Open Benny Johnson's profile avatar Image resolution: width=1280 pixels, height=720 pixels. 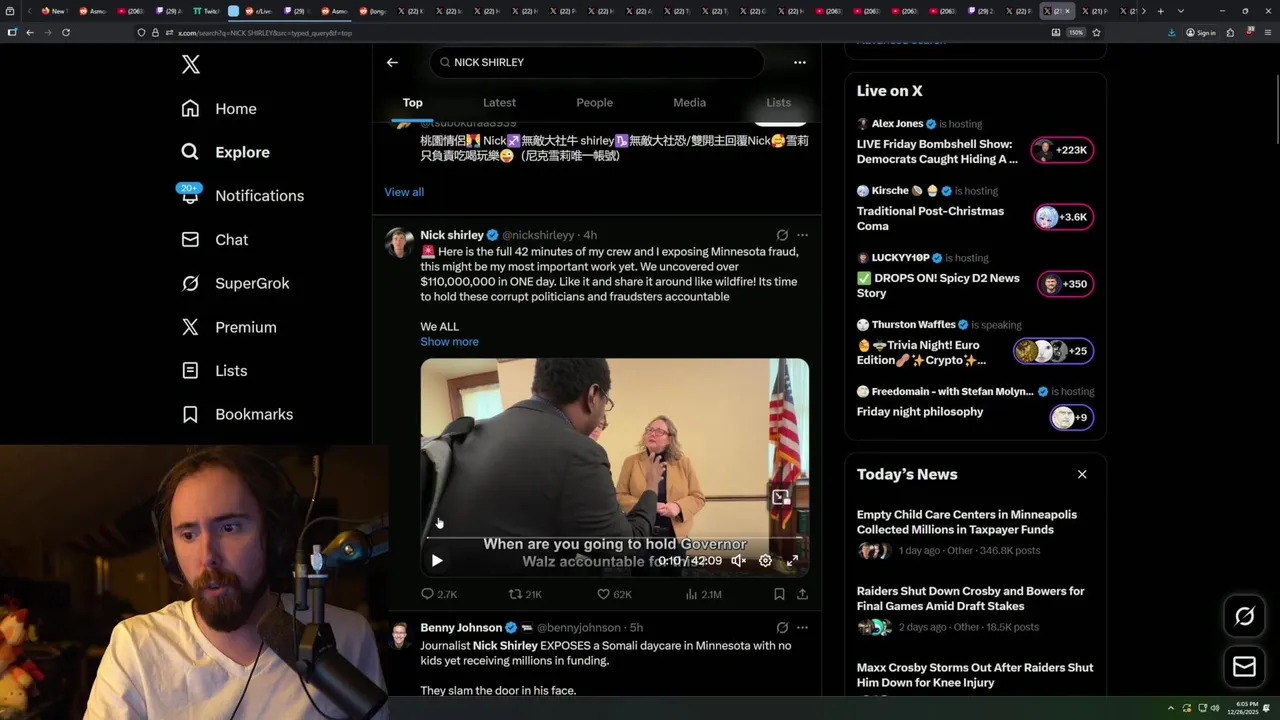(399, 635)
